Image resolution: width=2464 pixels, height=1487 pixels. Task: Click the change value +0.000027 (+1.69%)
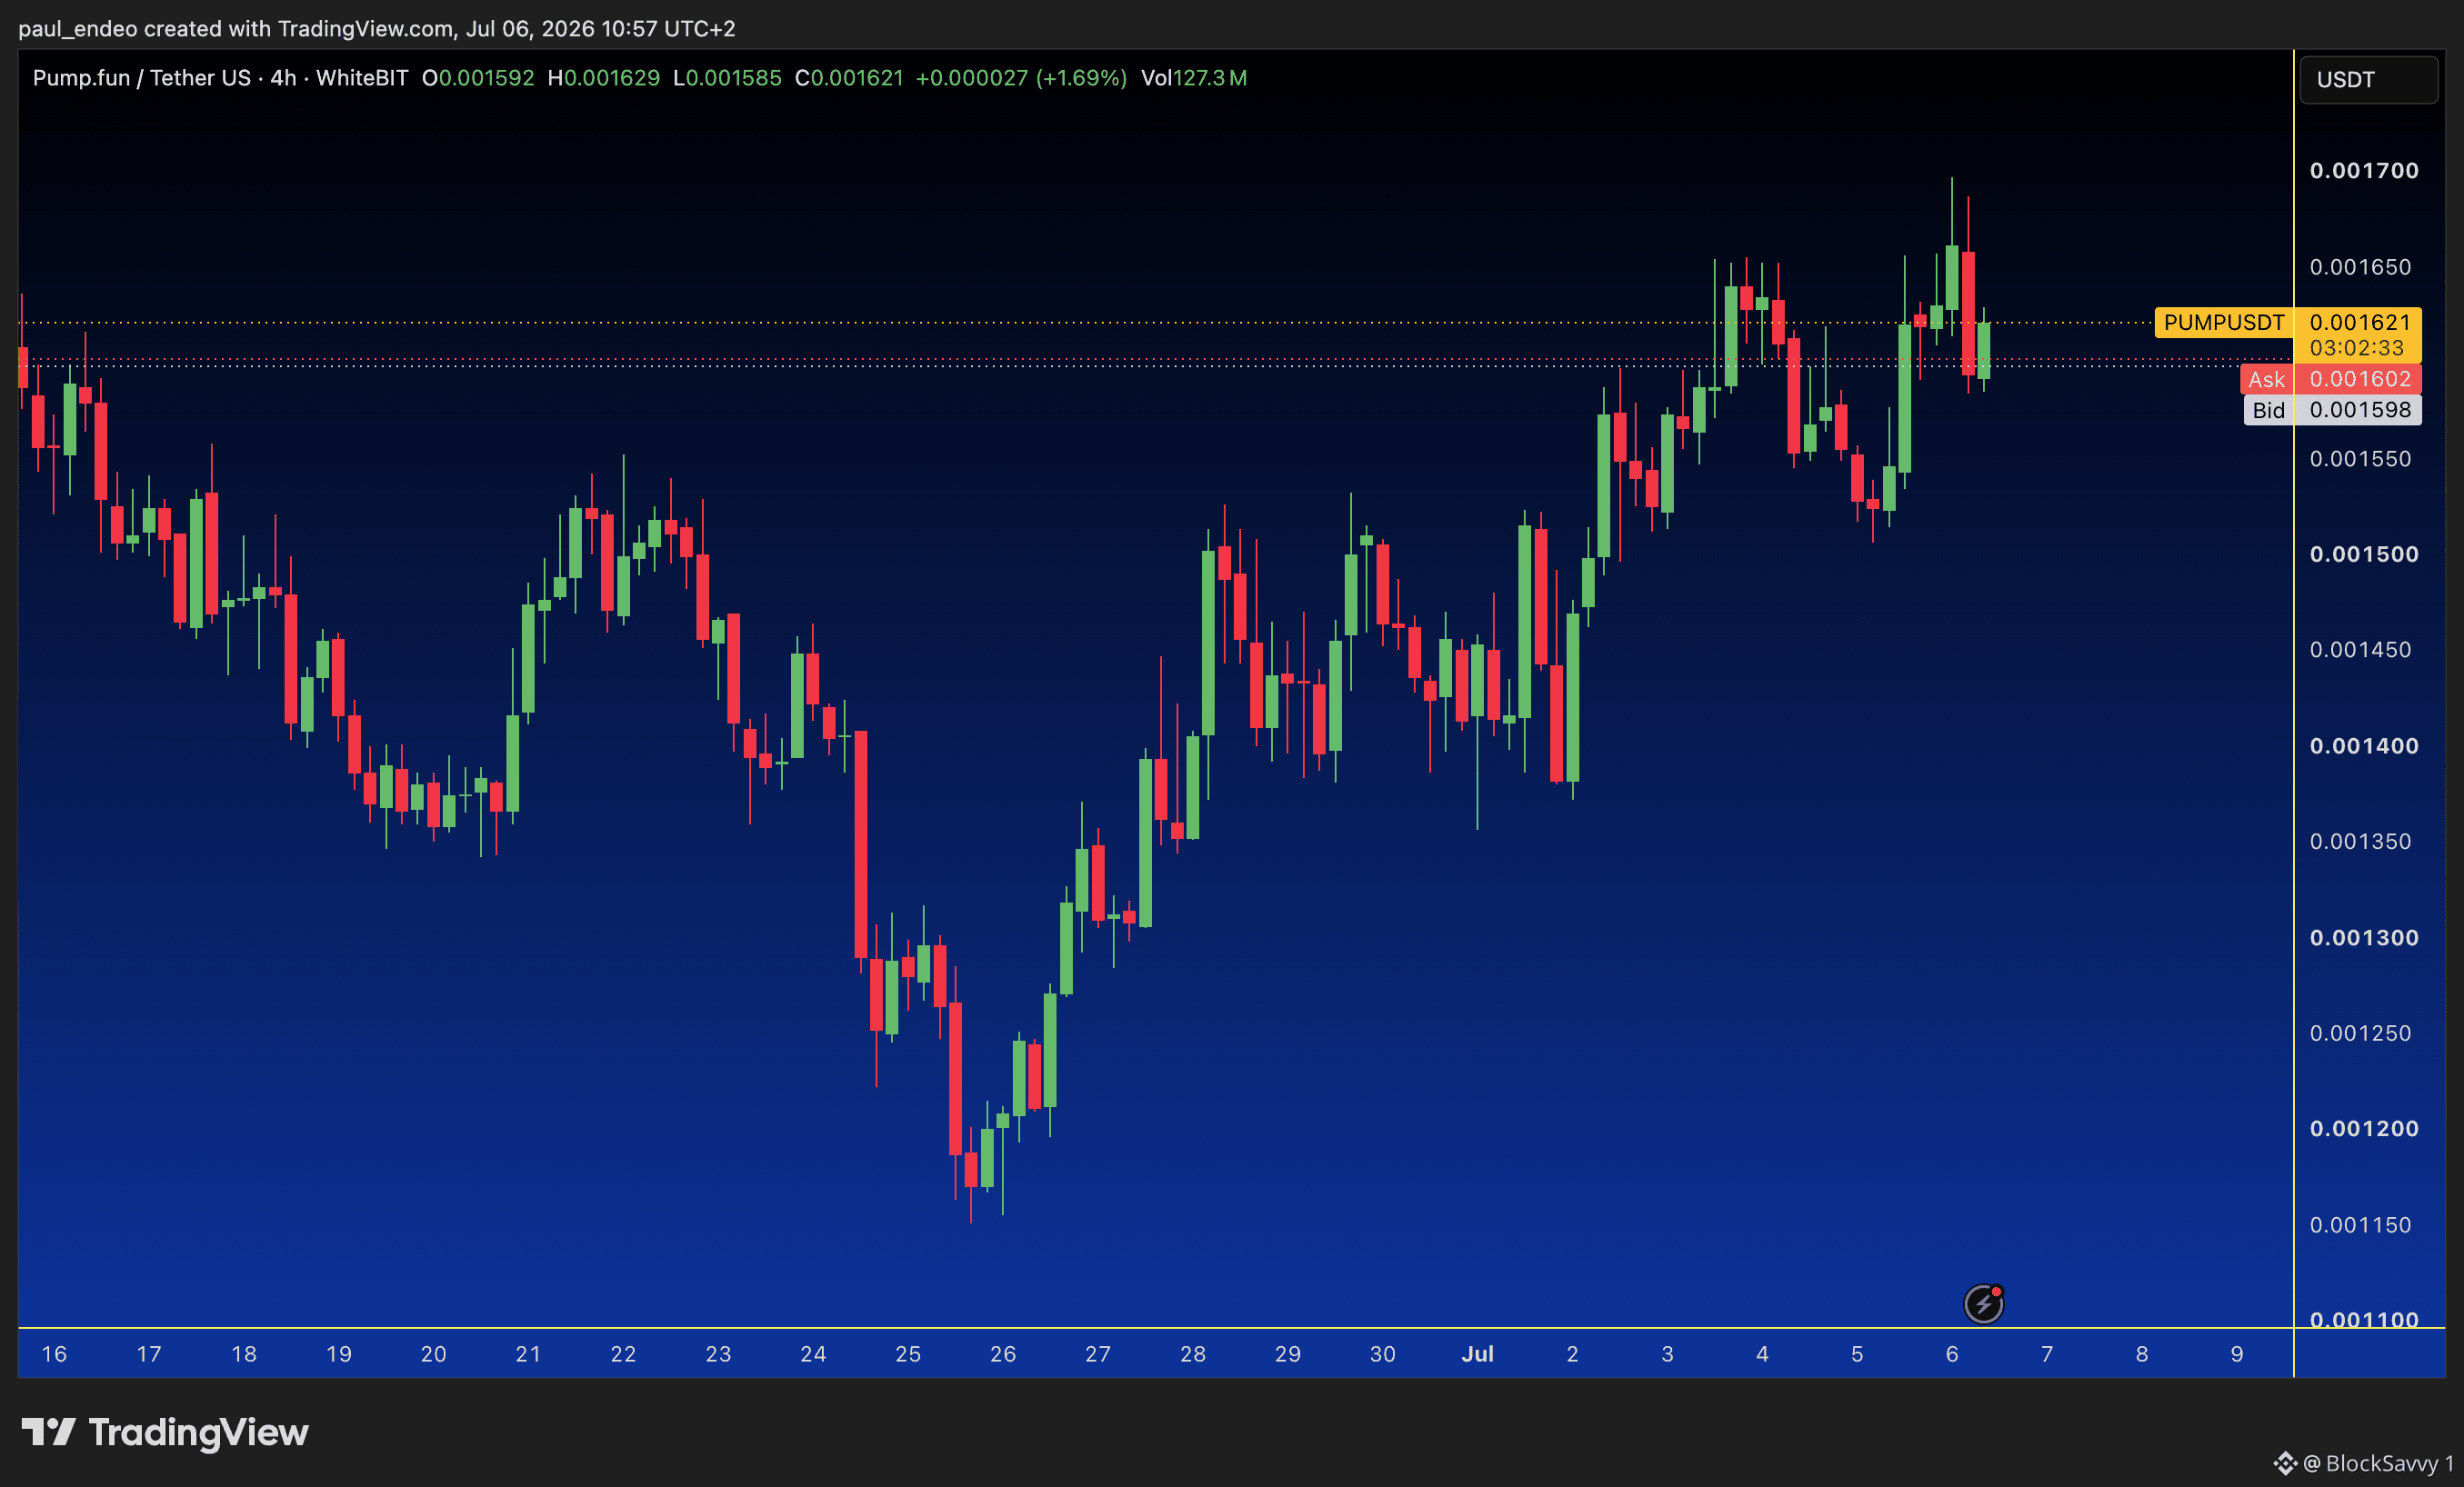coord(1021,78)
